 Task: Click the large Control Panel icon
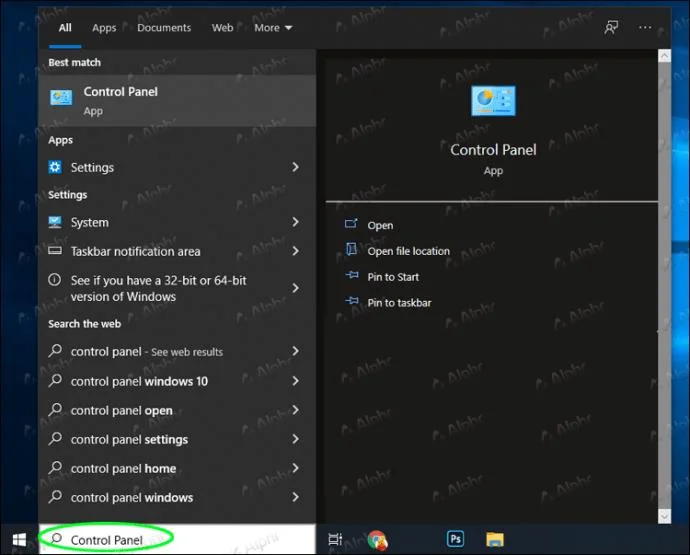493,101
